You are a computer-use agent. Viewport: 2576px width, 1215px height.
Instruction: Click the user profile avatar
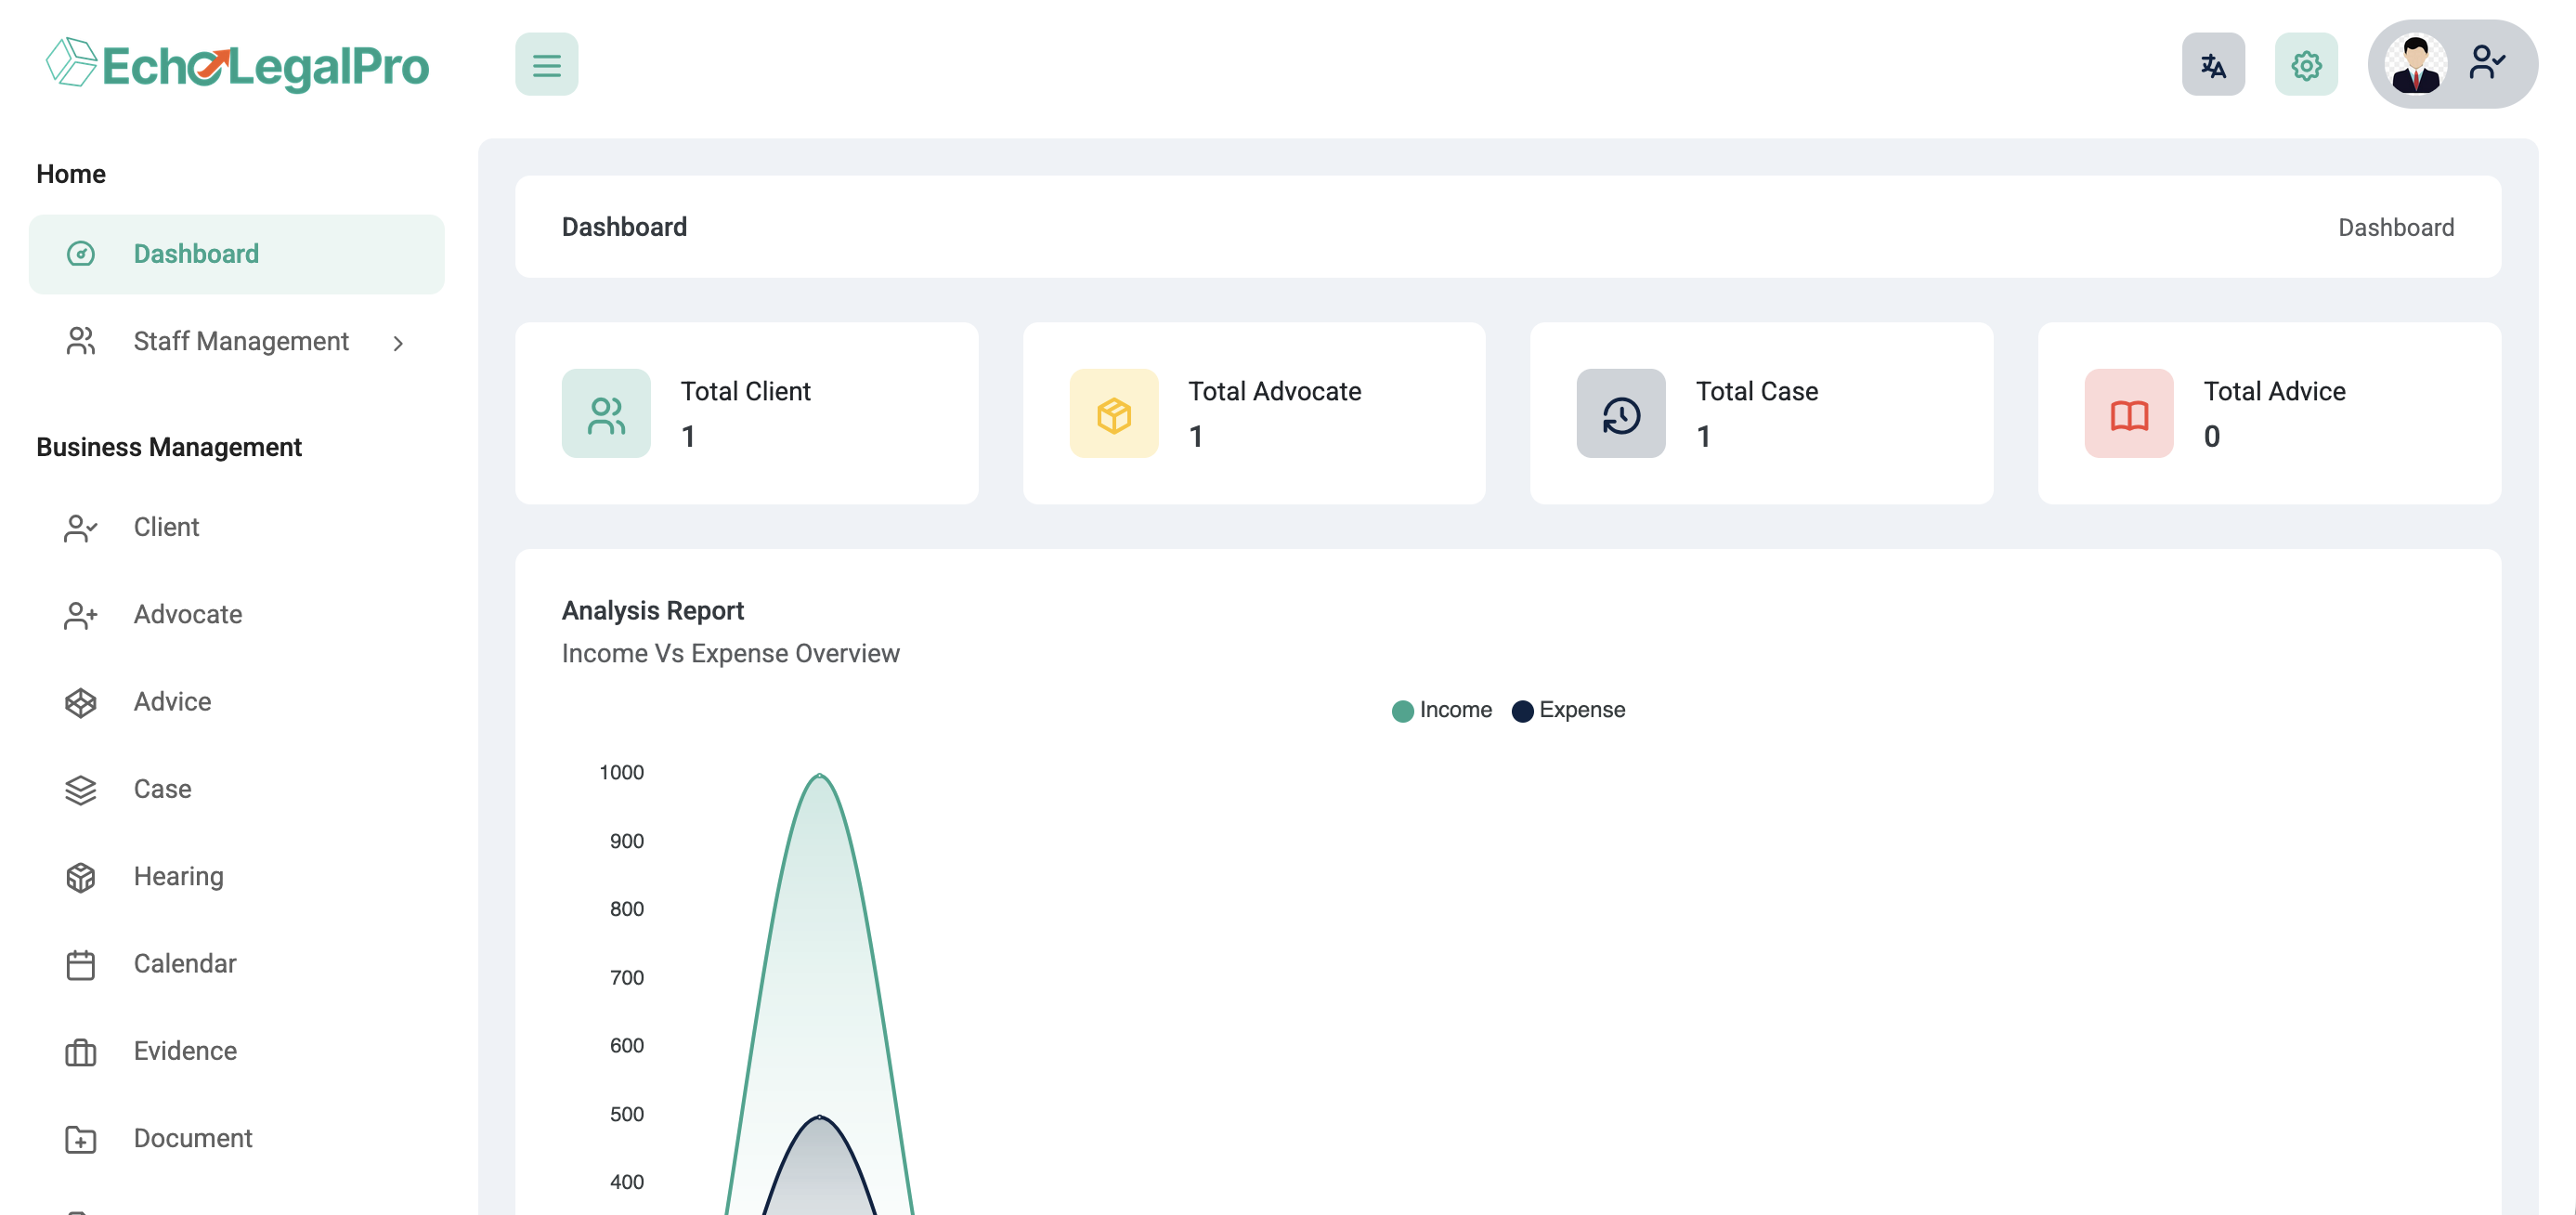[2415, 65]
